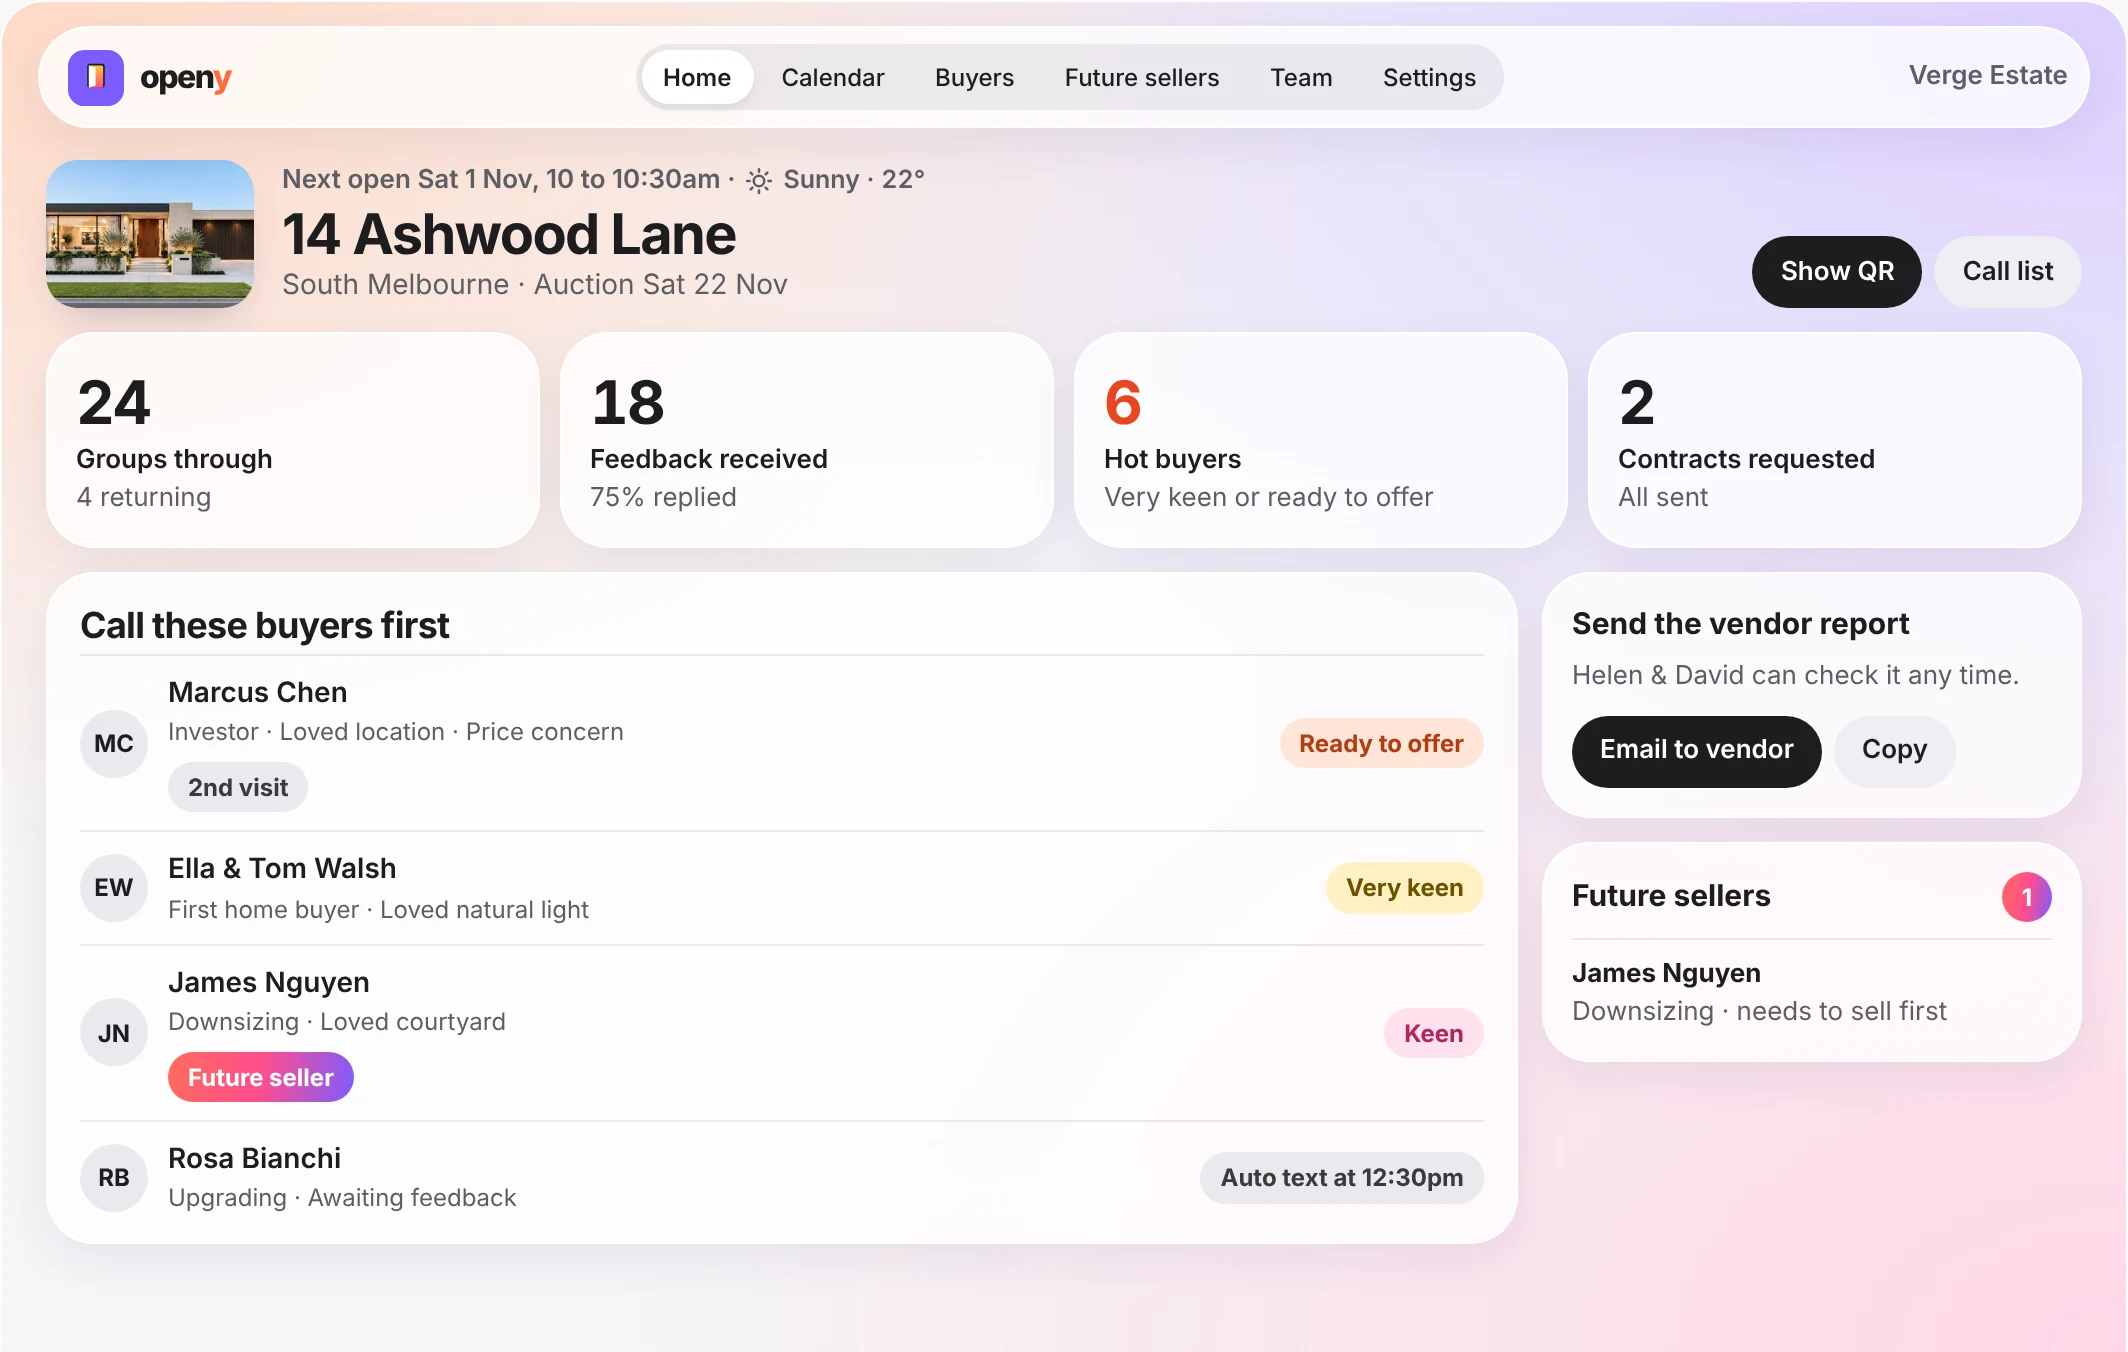Open Future sellers in top navigation
This screenshot has width=2128, height=1352.
pos(1142,77)
